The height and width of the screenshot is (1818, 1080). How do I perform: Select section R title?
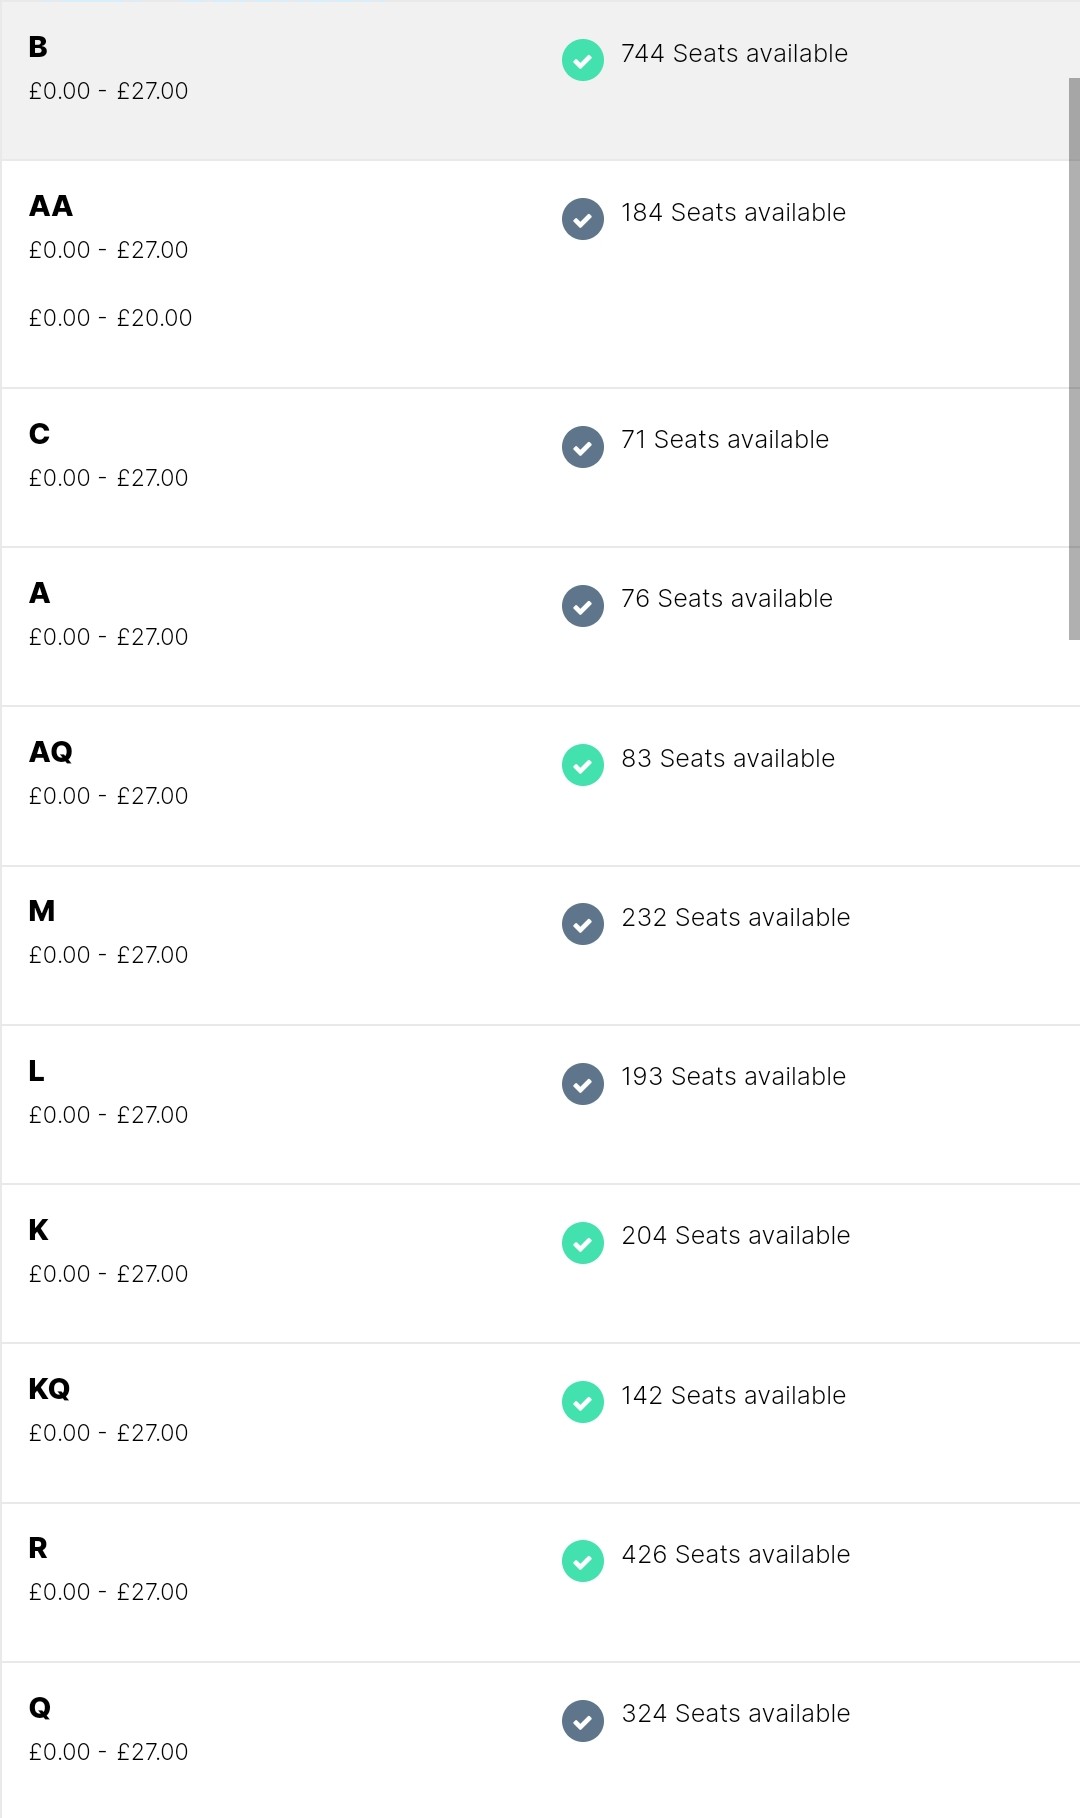pyautogui.click(x=38, y=1548)
